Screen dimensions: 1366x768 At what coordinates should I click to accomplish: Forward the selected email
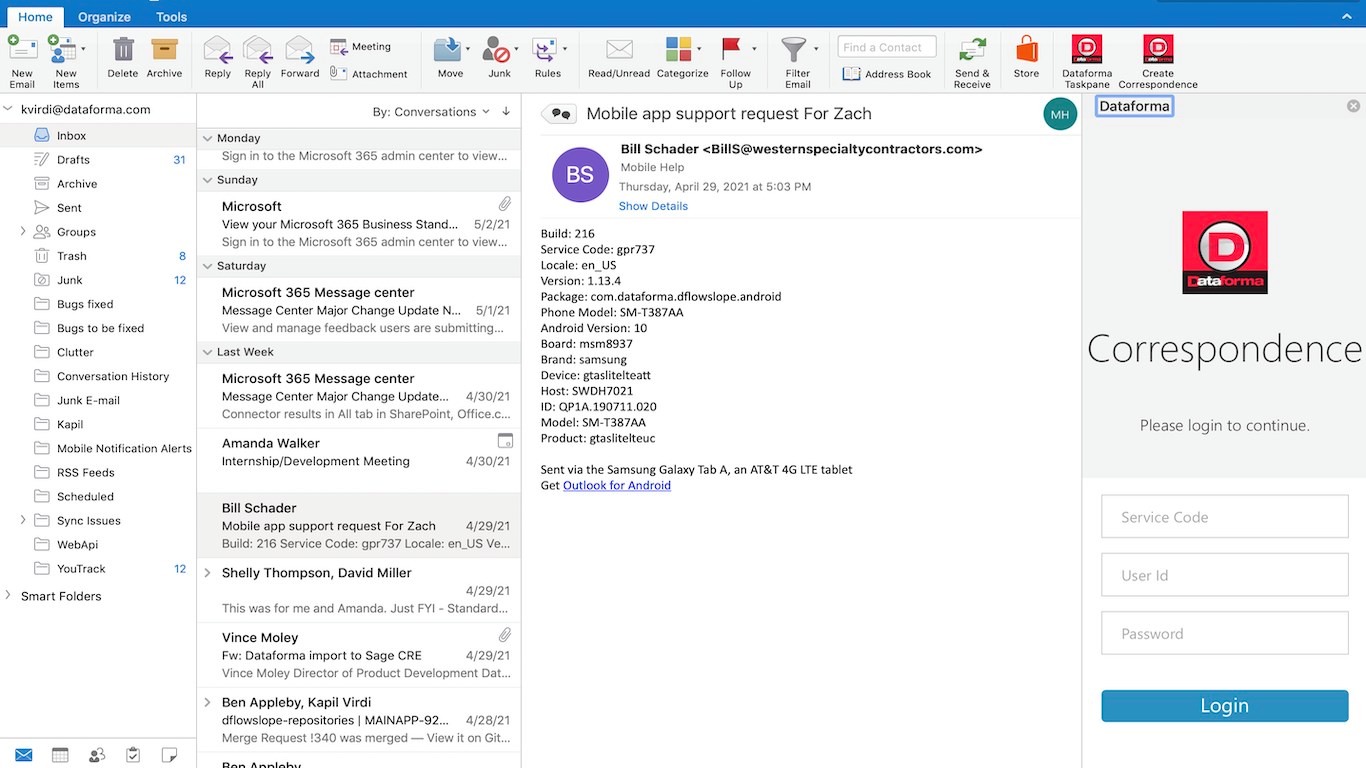click(x=300, y=58)
